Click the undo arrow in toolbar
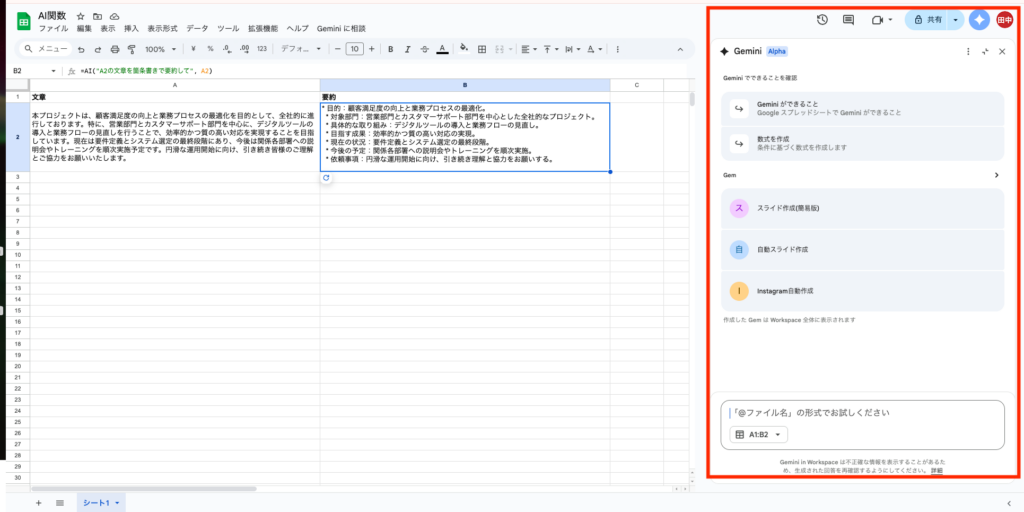 pyautogui.click(x=81, y=48)
